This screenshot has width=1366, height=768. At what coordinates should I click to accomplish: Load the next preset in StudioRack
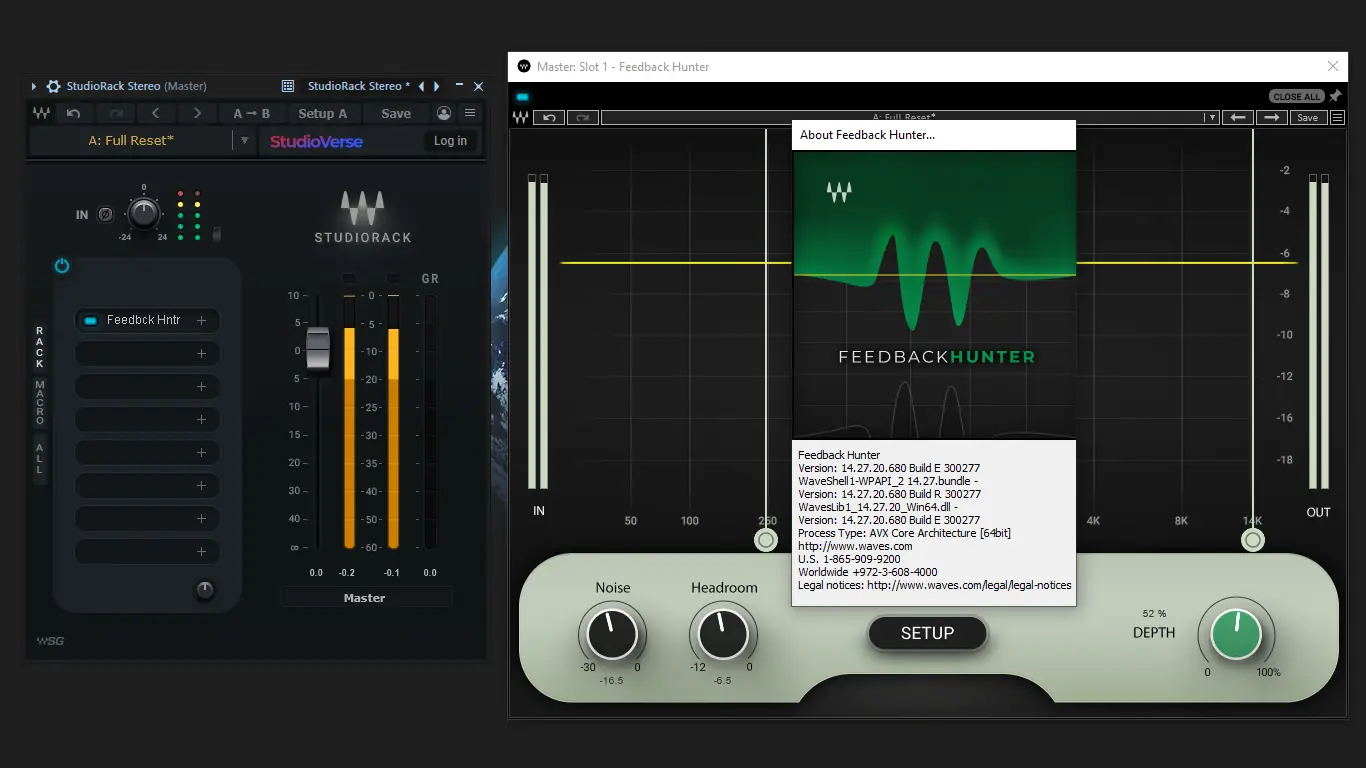pyautogui.click(x=197, y=114)
